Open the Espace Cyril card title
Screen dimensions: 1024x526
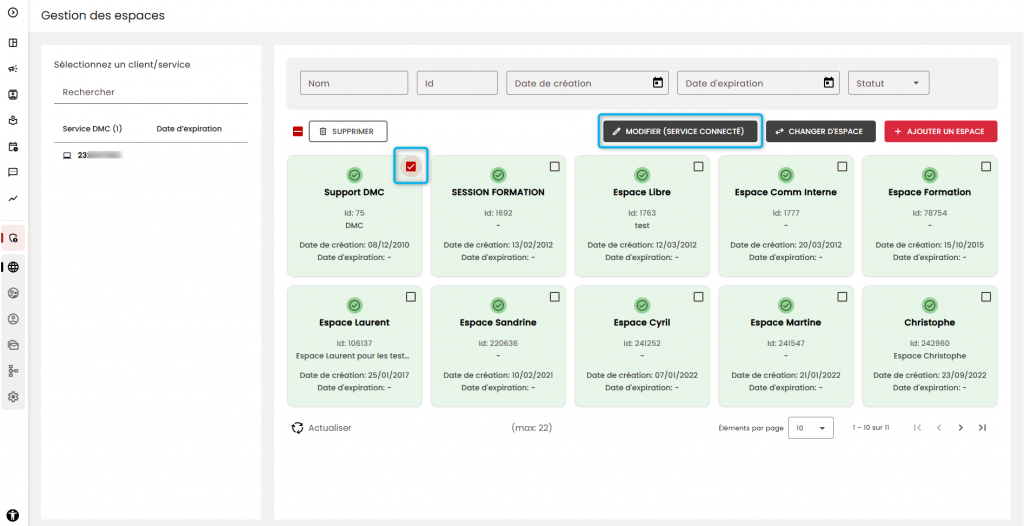(x=642, y=322)
